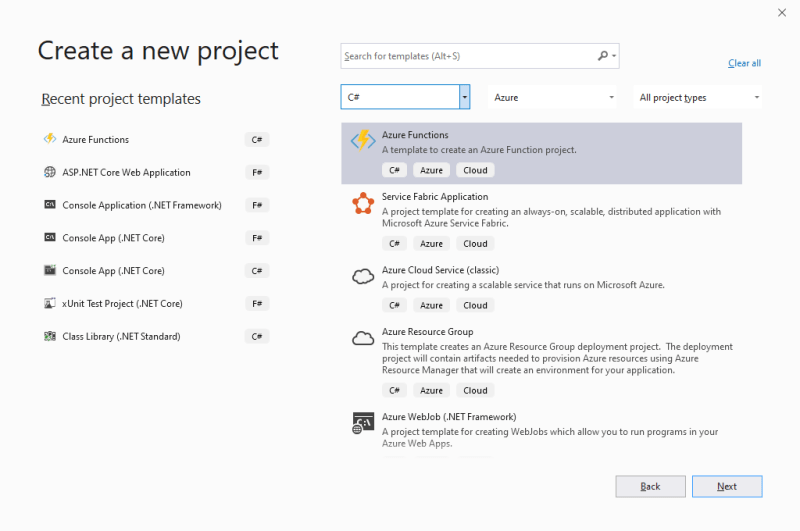This screenshot has height=531, width=800.
Task: Click the Cloud tag under Azure Cloud Service
Action: click(x=475, y=305)
